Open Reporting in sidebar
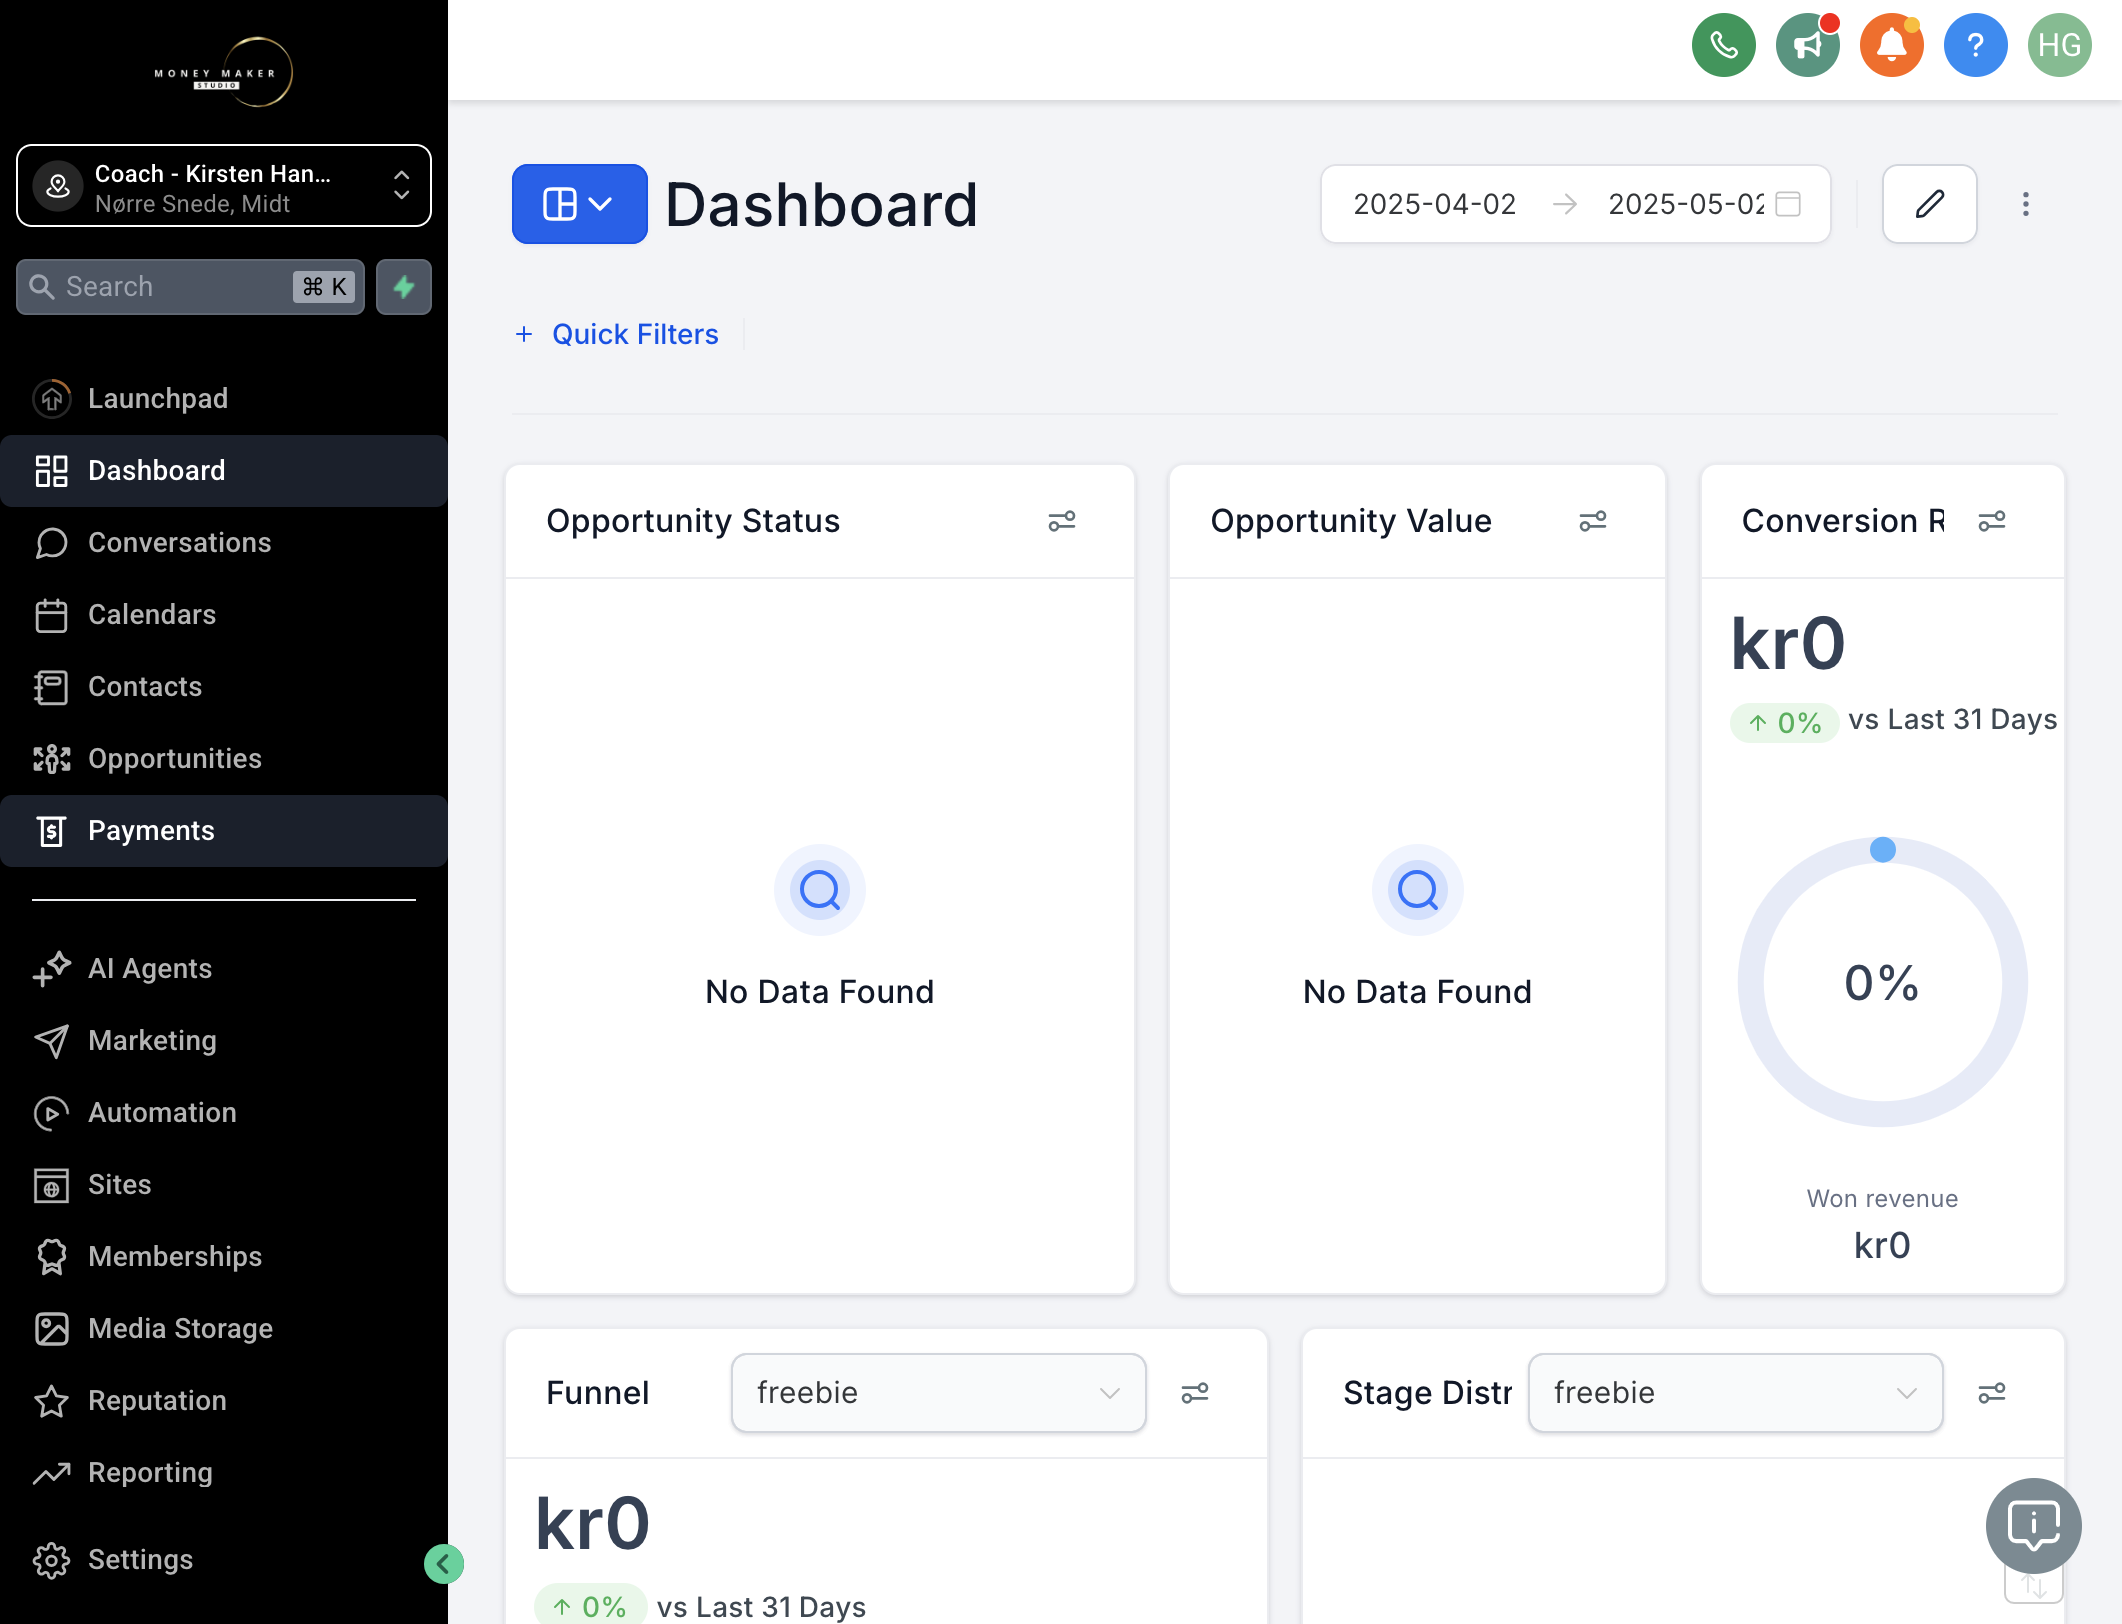This screenshot has height=1624, width=2122. pos(224,1473)
